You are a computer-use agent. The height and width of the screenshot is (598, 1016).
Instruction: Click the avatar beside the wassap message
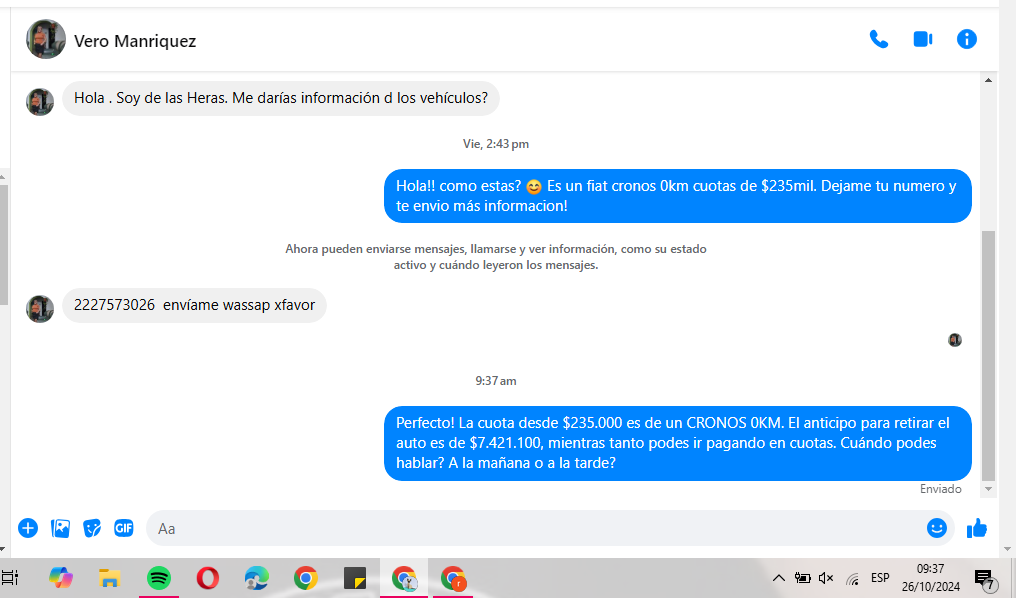[x=40, y=308]
